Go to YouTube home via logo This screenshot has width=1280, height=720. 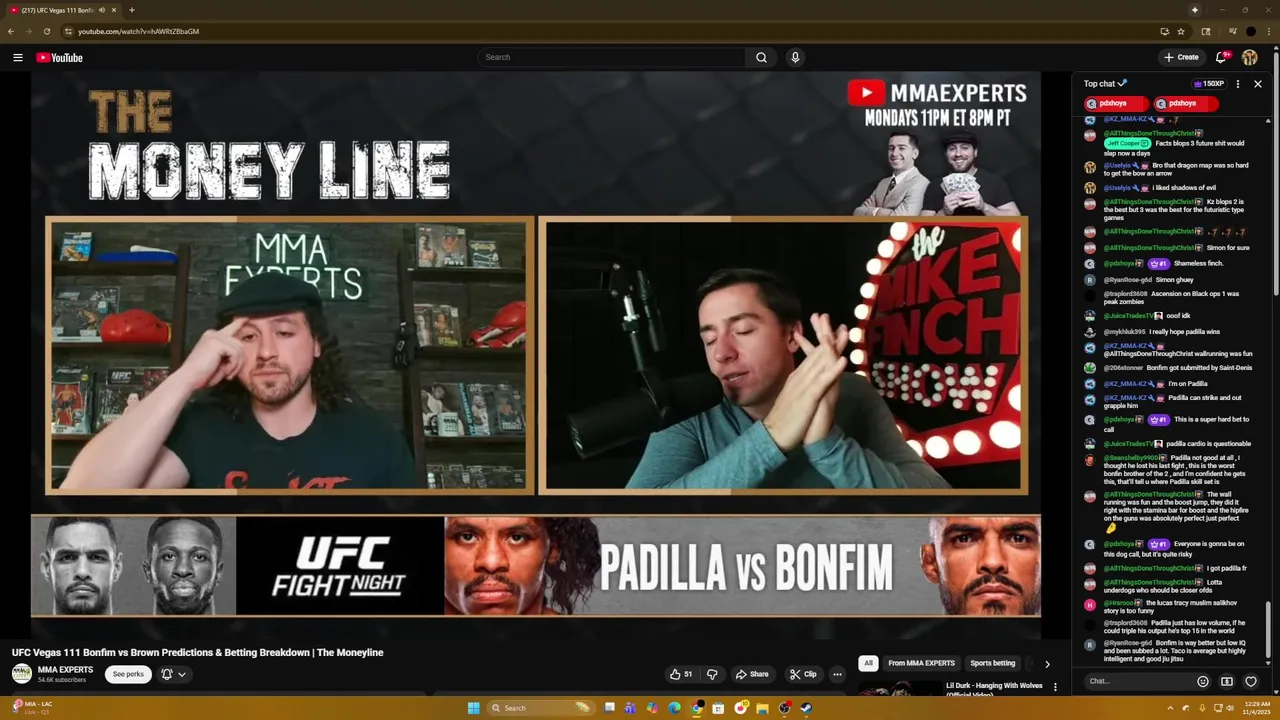[59, 58]
